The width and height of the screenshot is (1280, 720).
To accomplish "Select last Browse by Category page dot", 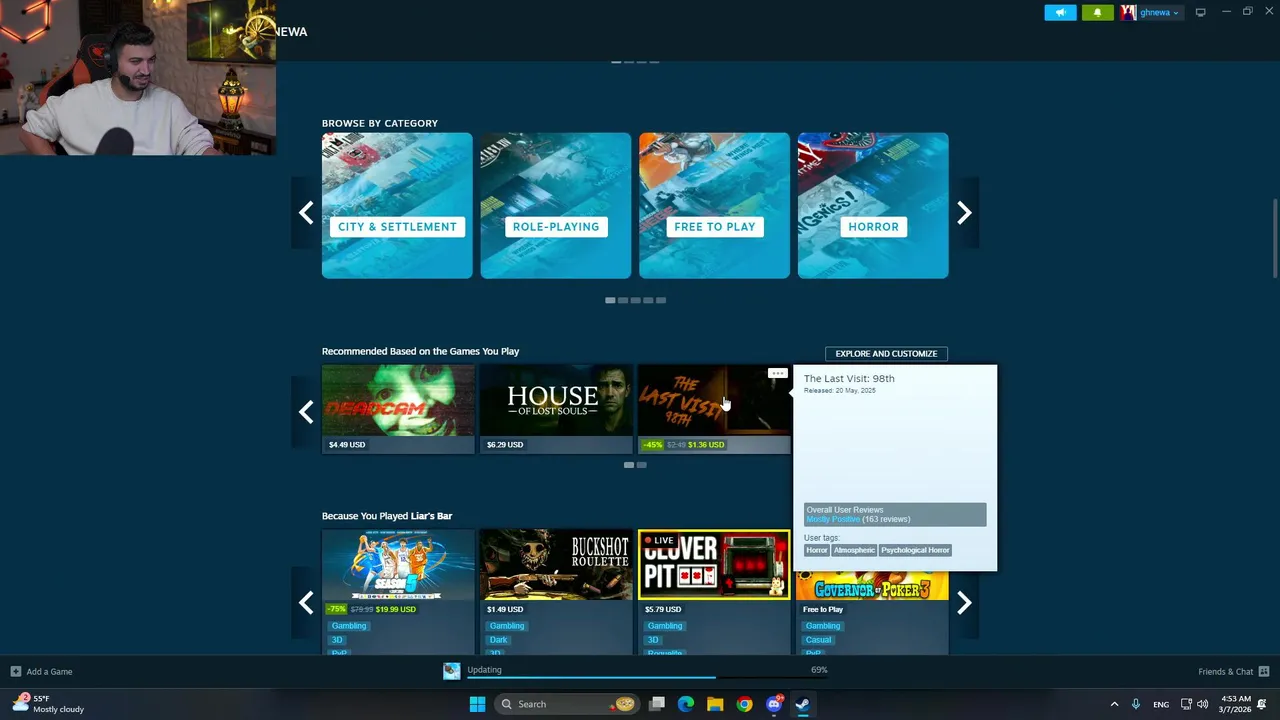I will pos(661,300).
